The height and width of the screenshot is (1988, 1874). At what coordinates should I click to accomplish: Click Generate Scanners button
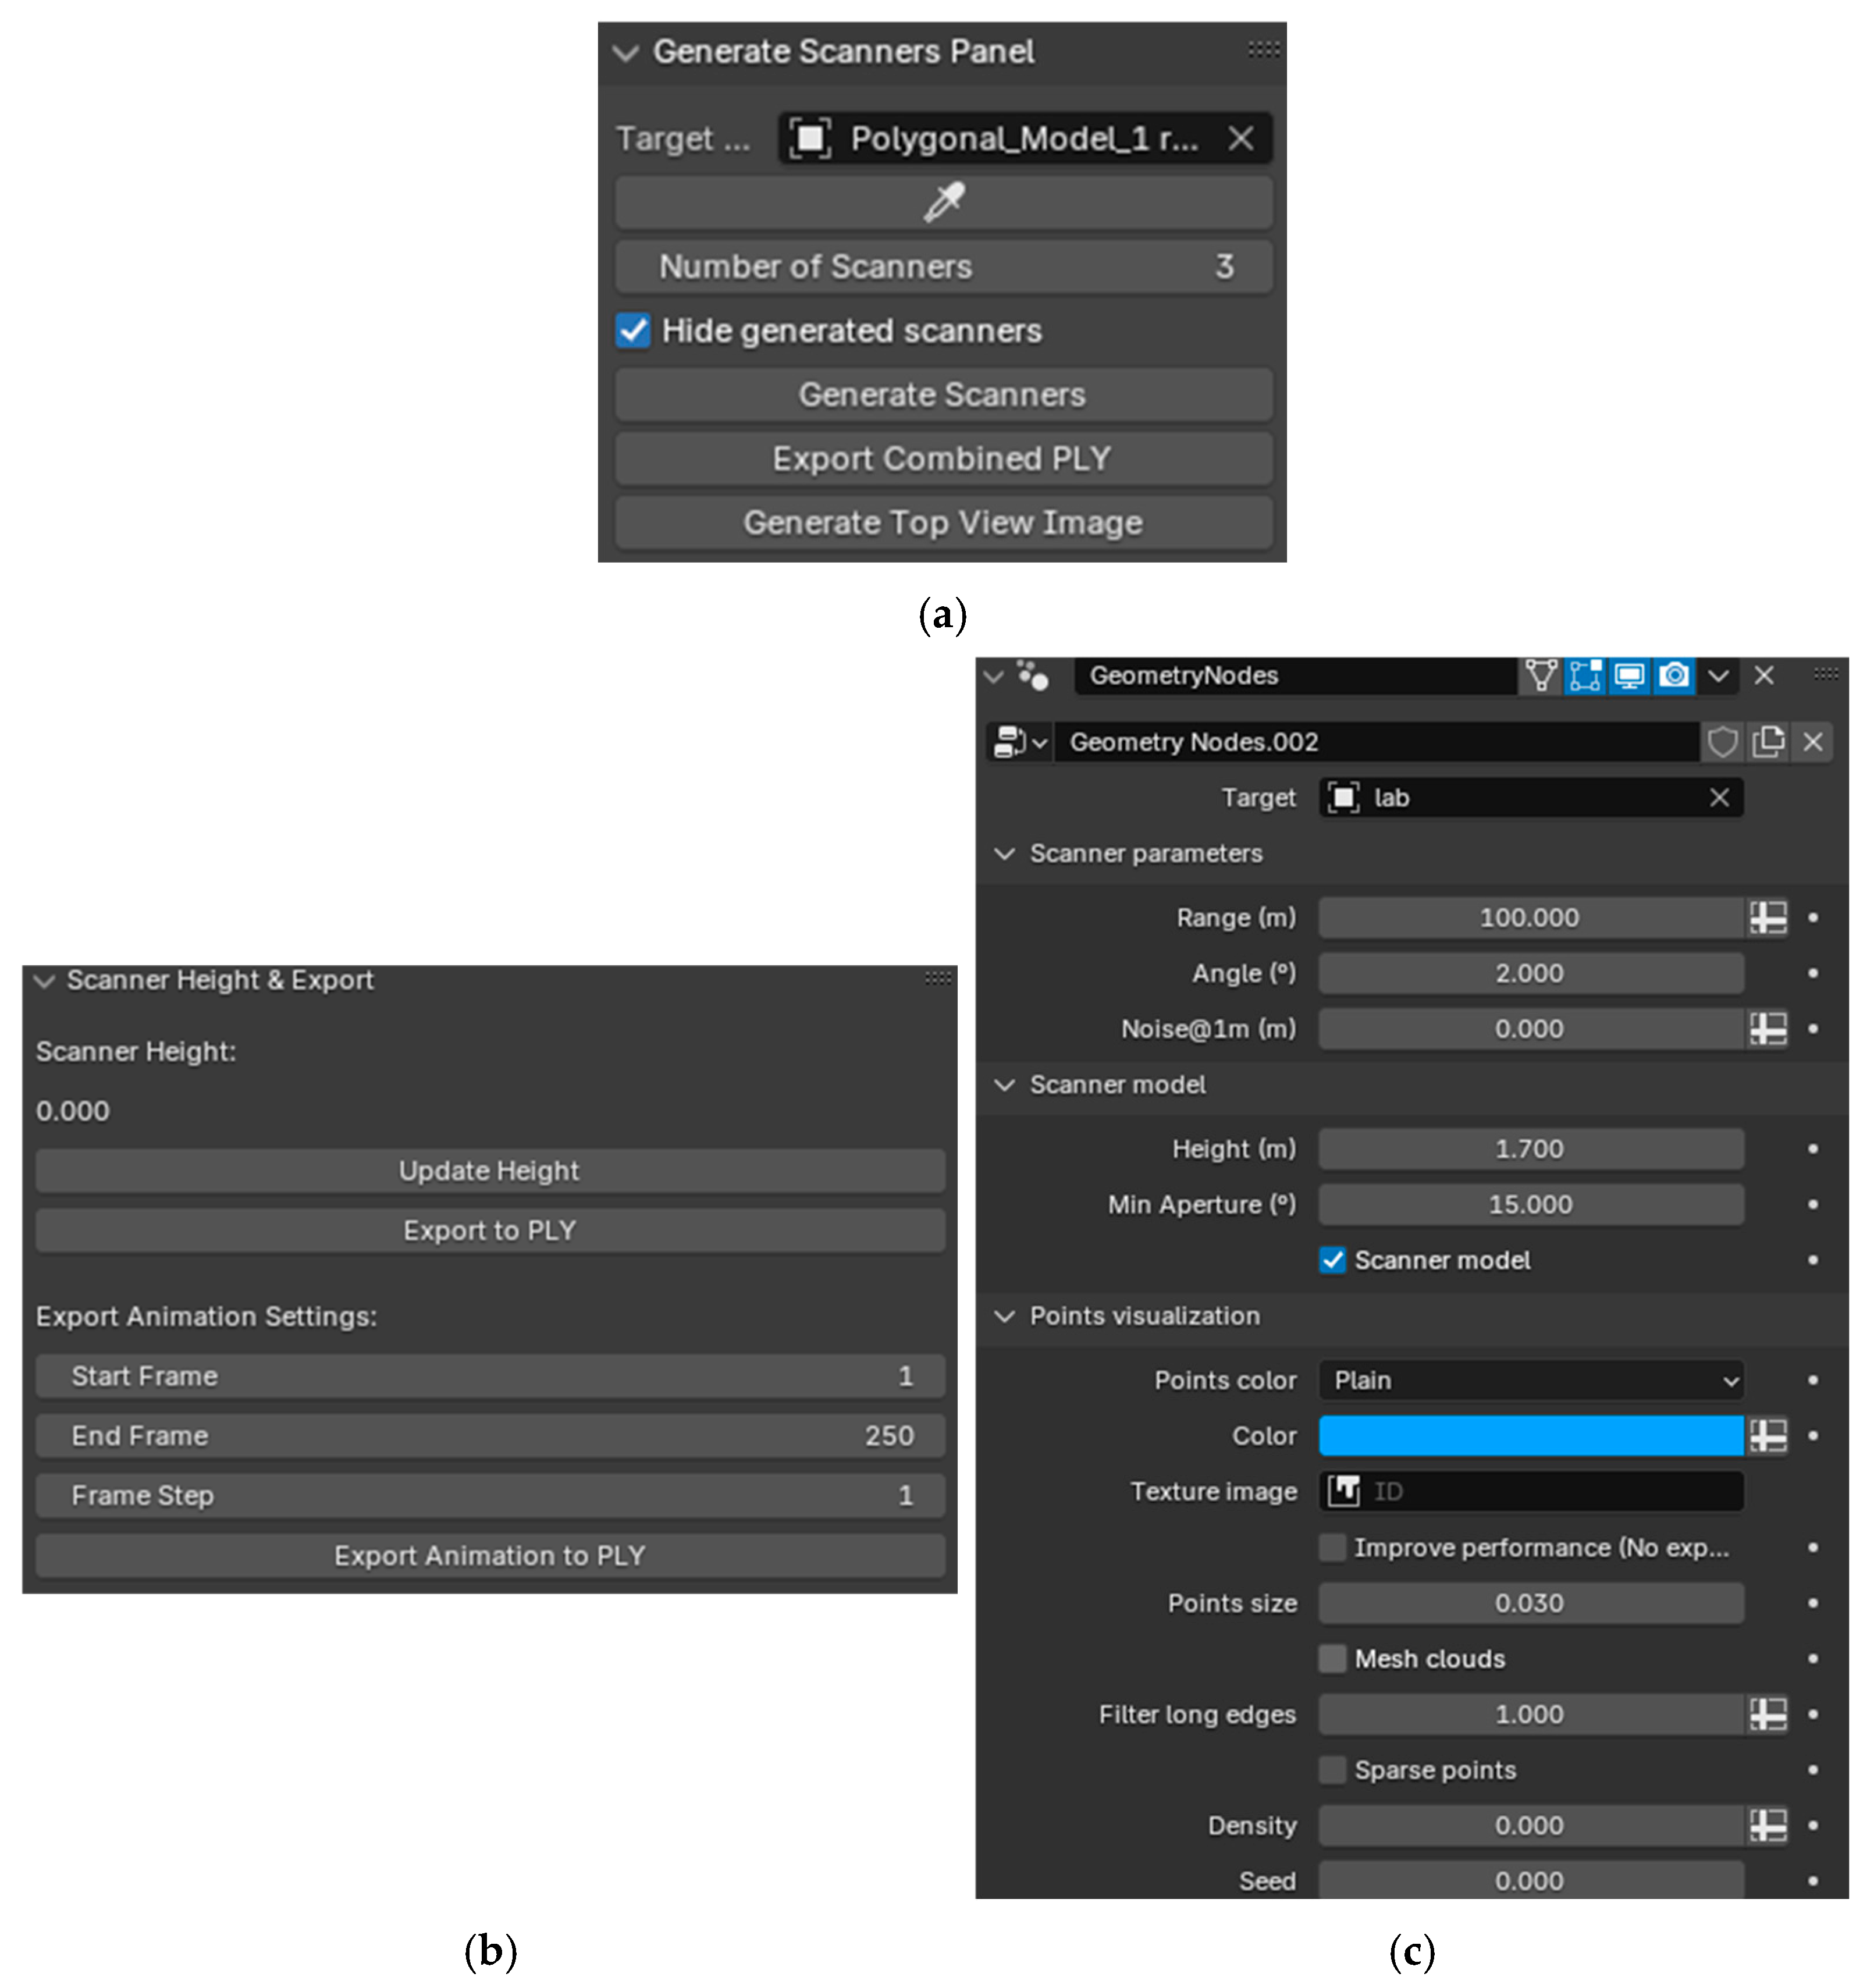click(x=943, y=395)
